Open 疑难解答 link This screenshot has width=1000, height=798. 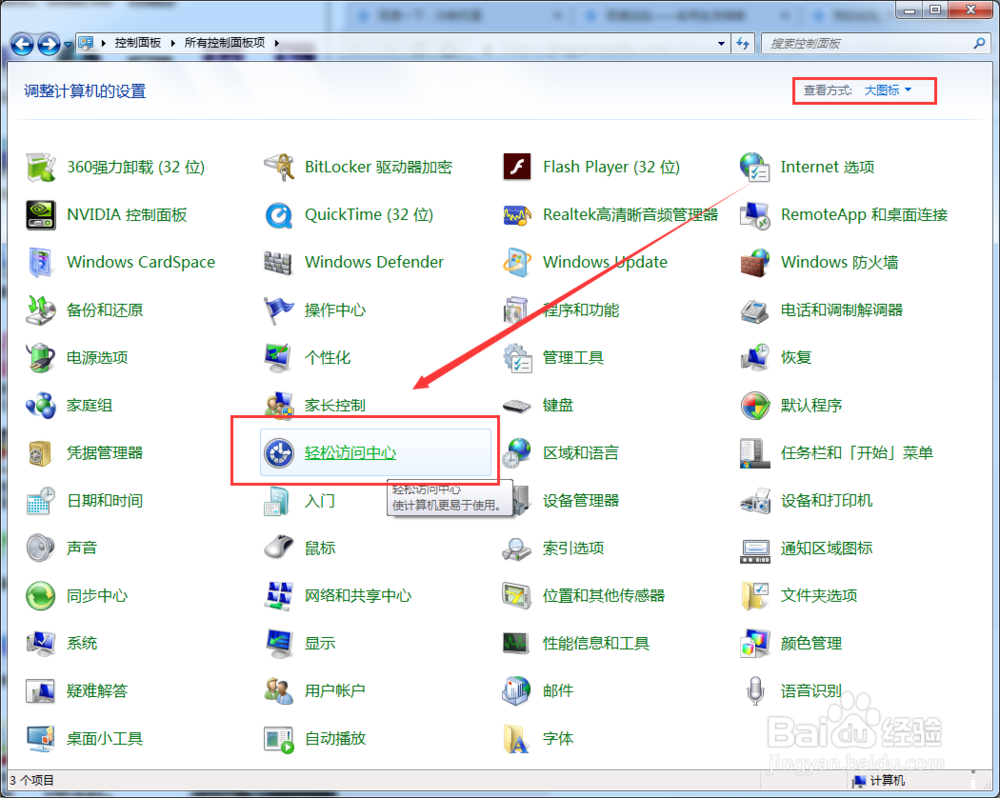(97, 691)
